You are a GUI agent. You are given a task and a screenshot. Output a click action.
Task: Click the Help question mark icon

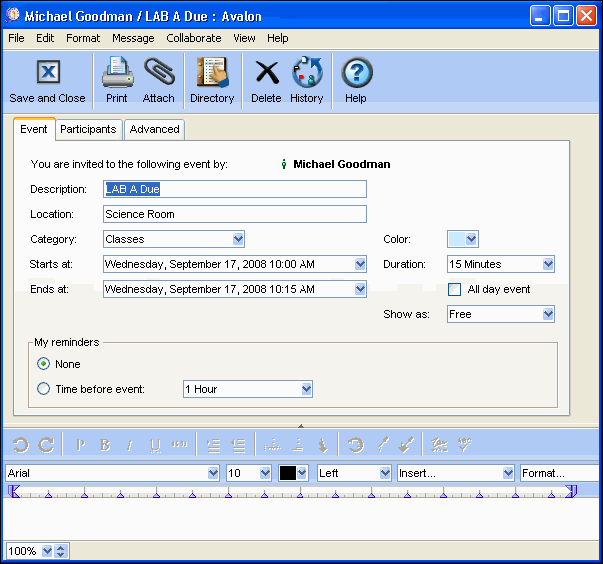(x=356, y=73)
